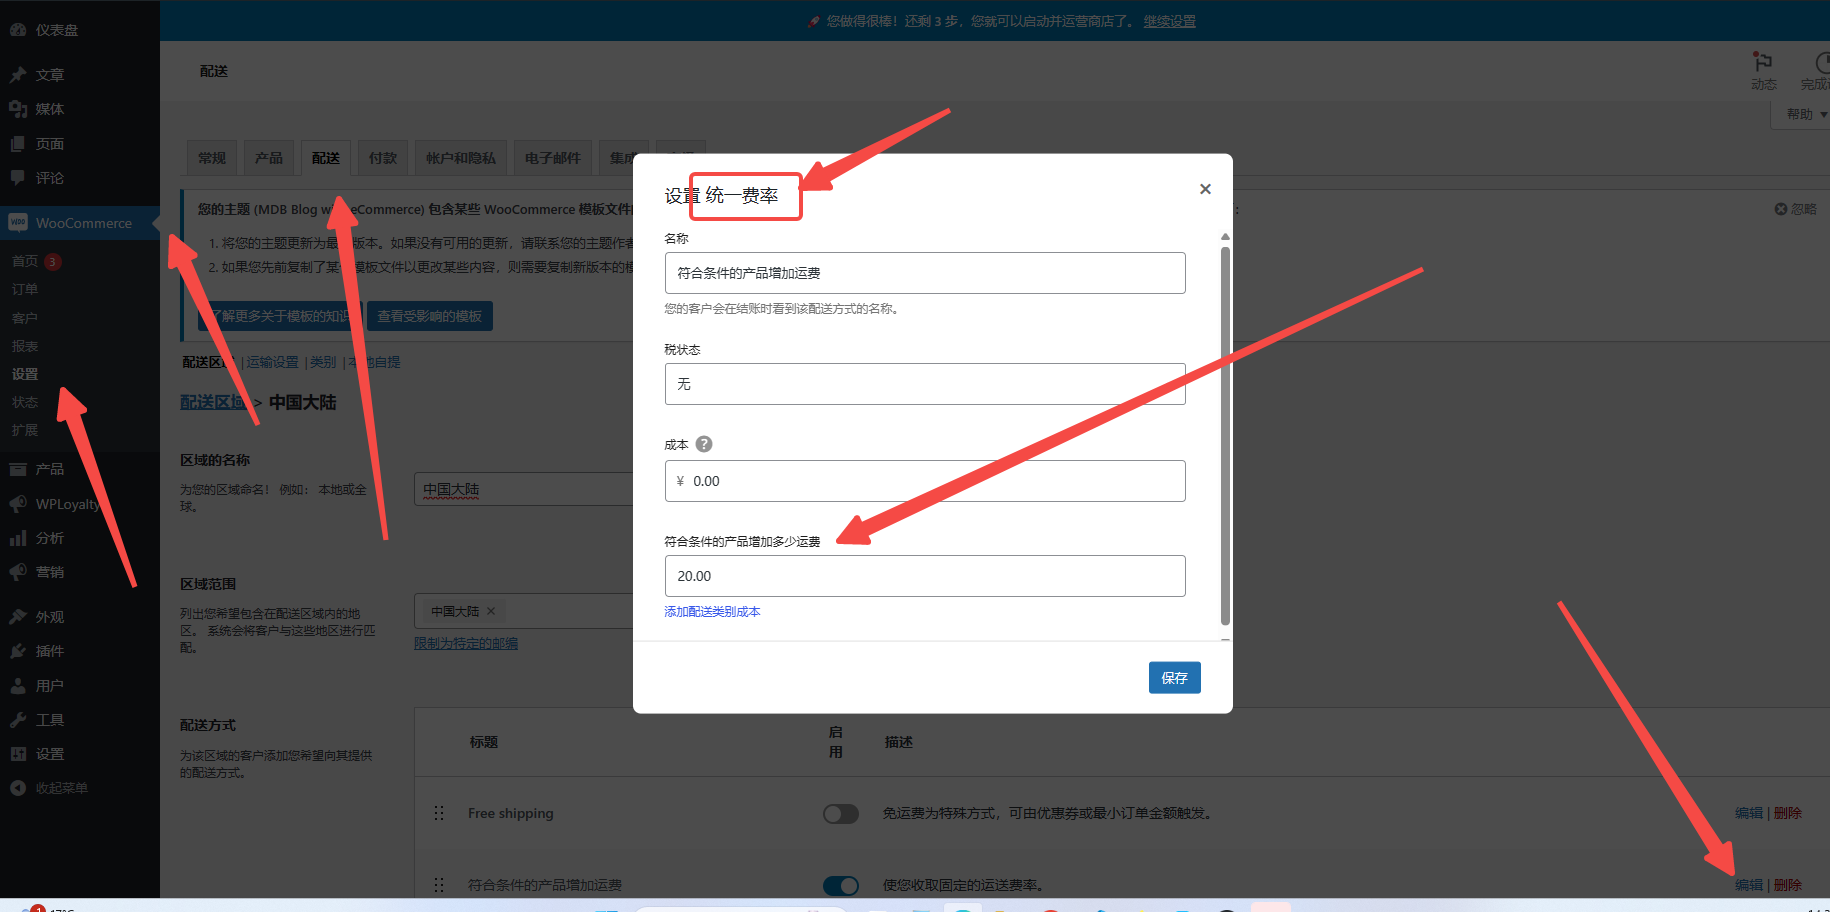This screenshot has height=912, width=1830.
Task: Open the Activity flag icon
Action: (1763, 63)
